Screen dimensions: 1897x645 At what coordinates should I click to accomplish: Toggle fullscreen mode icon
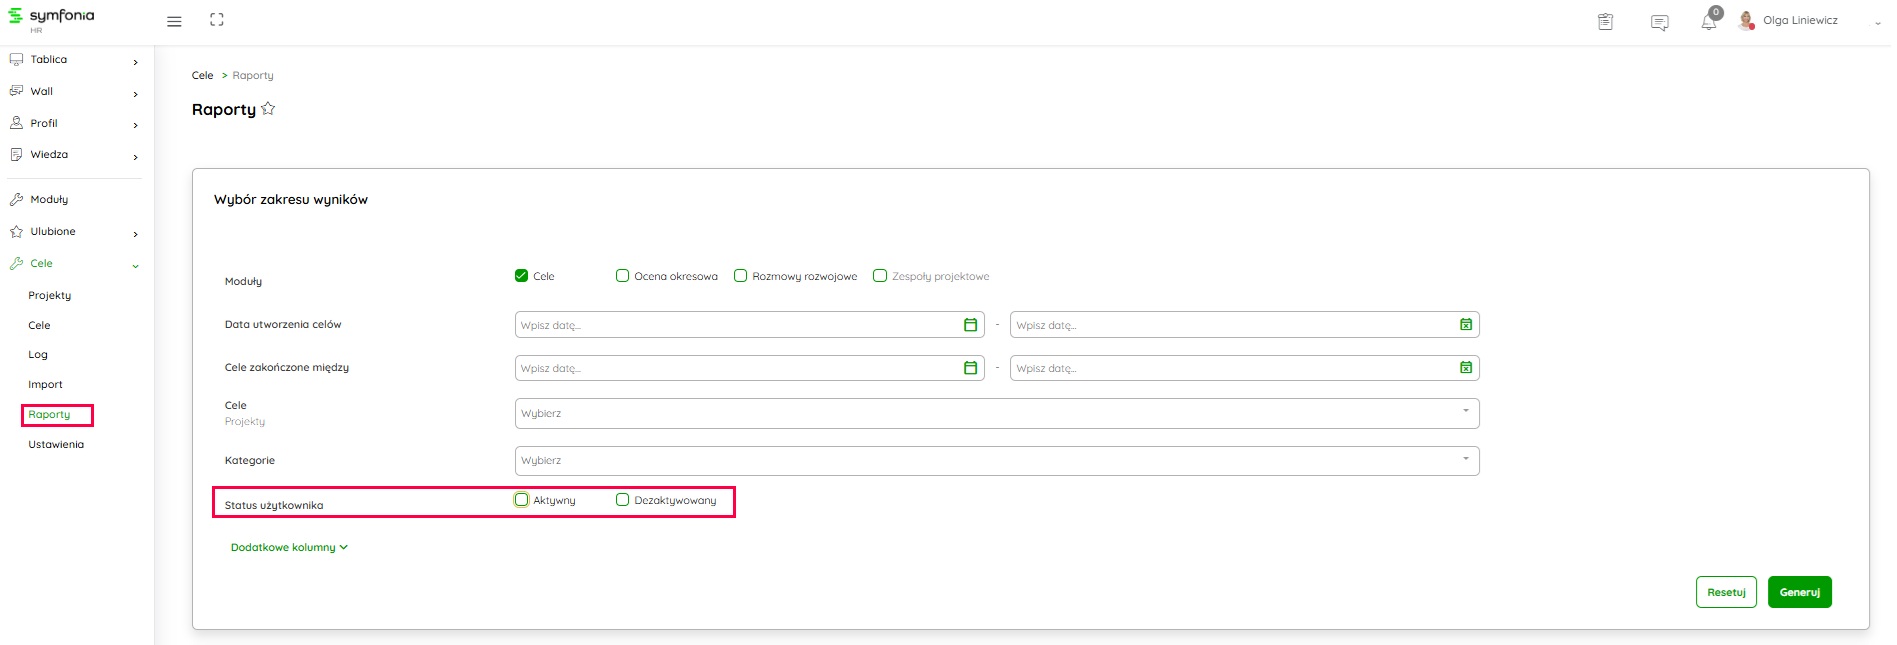[216, 20]
